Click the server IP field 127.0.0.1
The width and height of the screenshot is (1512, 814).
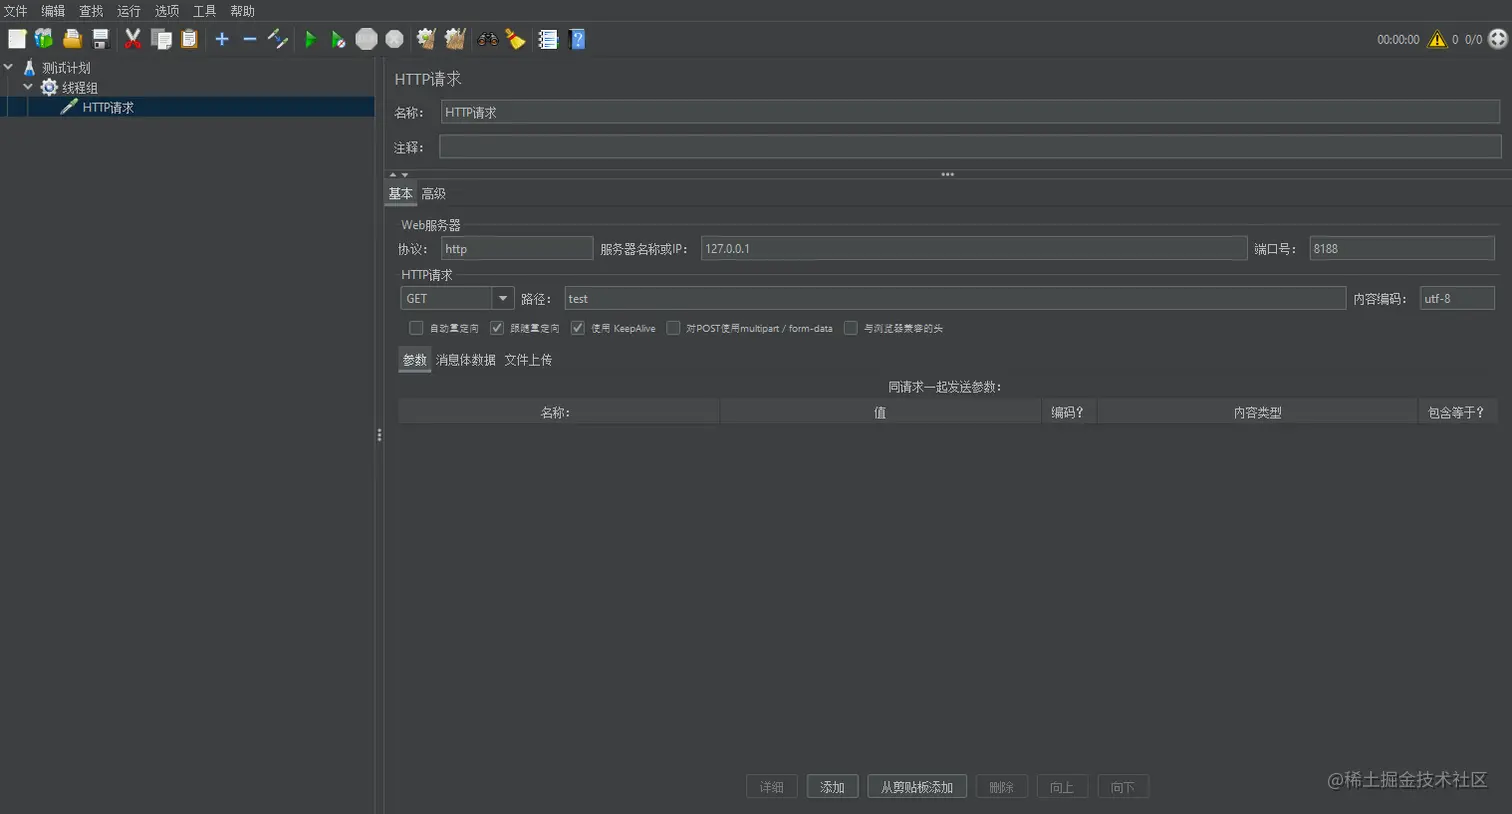(x=974, y=248)
